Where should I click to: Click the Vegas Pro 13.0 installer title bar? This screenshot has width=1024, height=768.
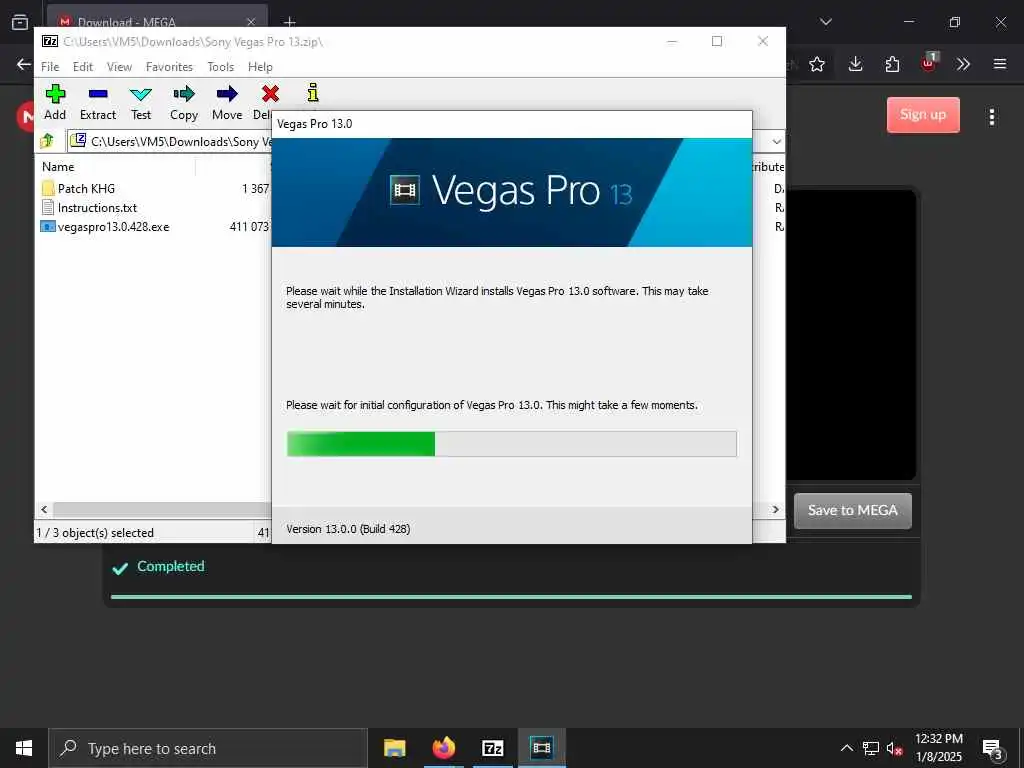[511, 124]
